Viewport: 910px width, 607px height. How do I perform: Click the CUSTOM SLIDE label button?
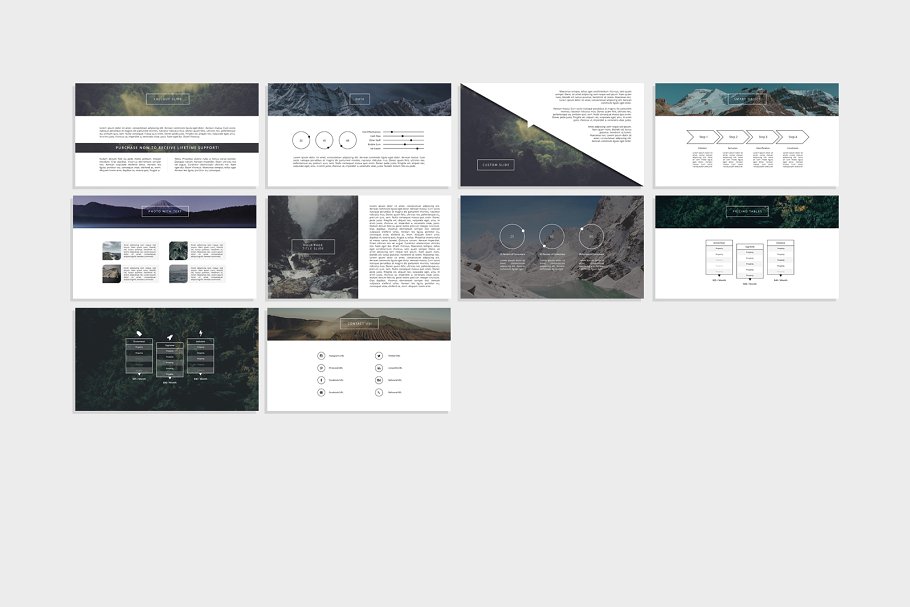[496, 165]
